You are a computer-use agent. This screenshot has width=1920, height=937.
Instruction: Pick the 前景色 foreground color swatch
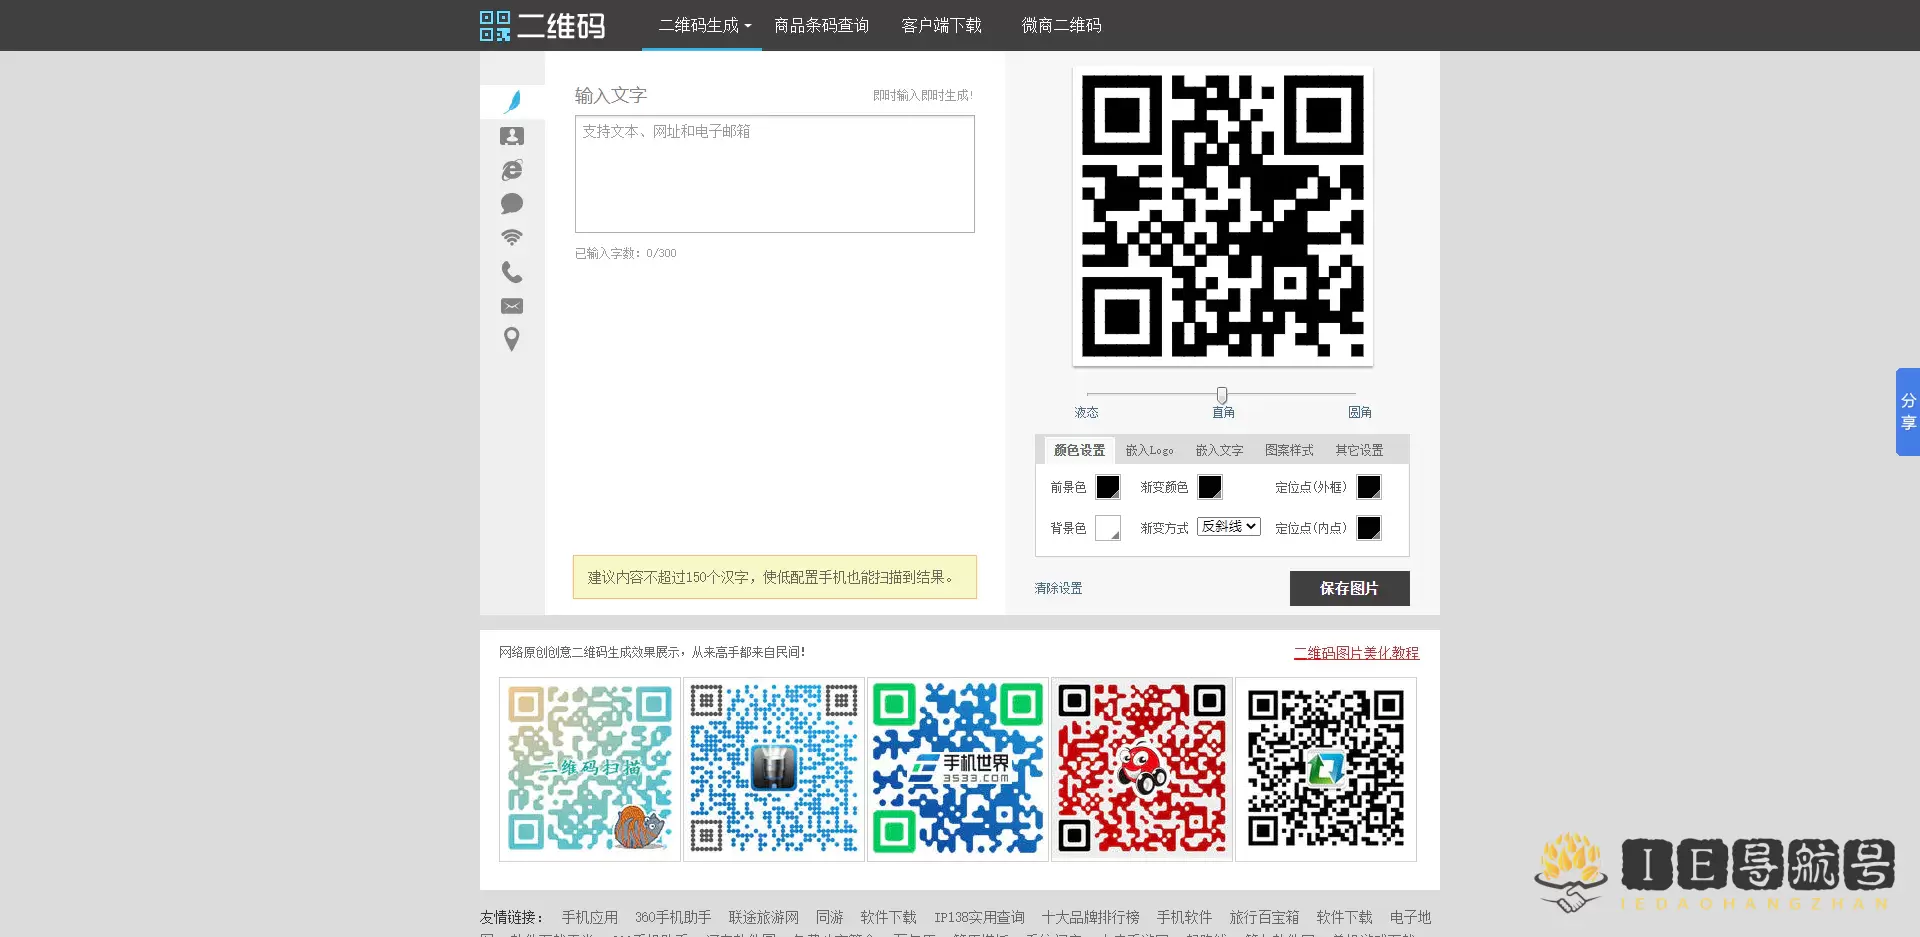click(1108, 487)
